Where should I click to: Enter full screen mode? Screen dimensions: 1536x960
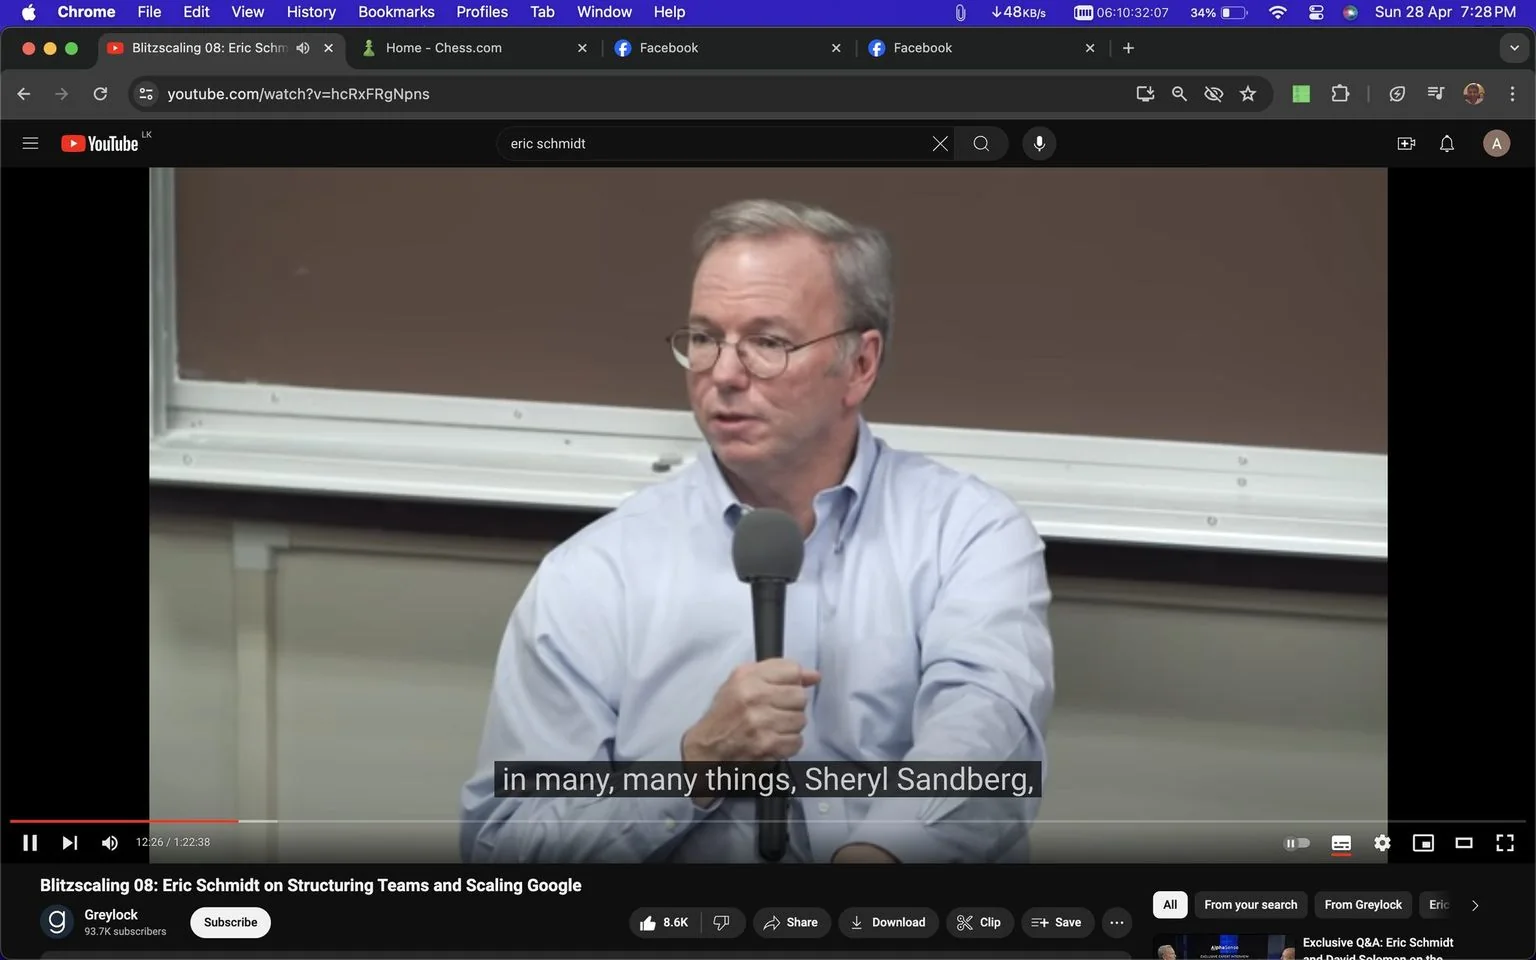1505,843
